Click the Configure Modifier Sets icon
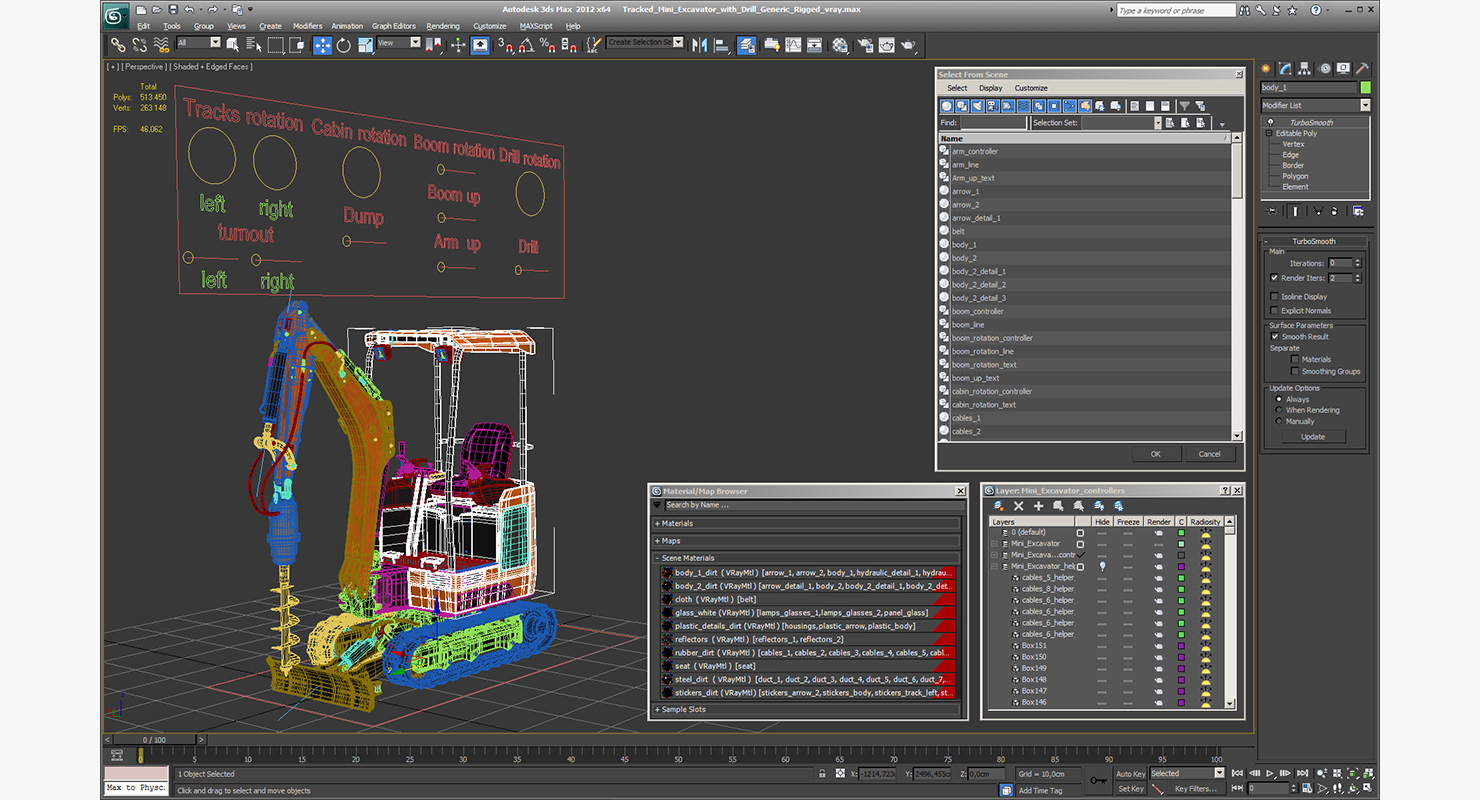 click(x=1358, y=211)
